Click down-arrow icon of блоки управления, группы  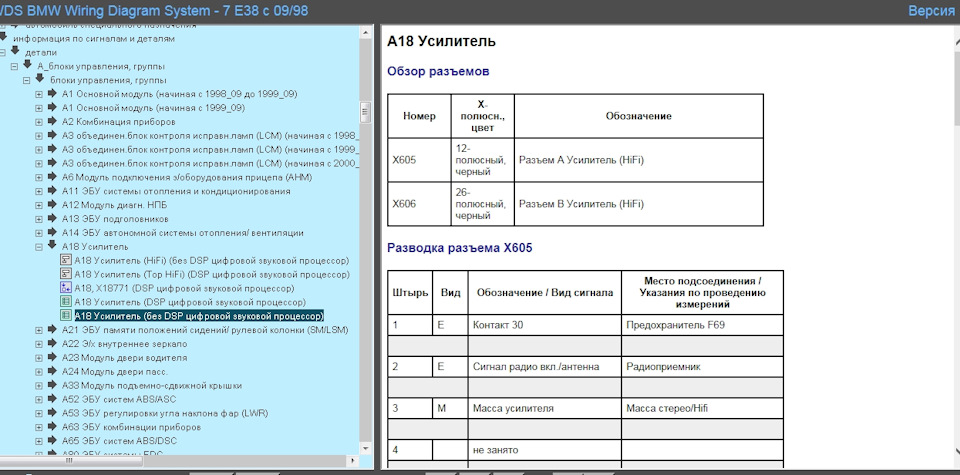40,78
